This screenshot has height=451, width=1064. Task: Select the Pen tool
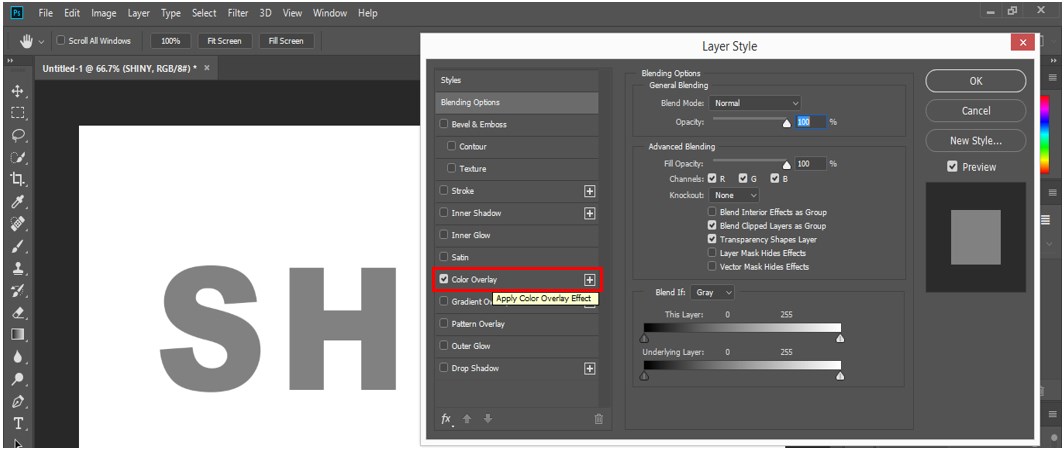[18, 401]
